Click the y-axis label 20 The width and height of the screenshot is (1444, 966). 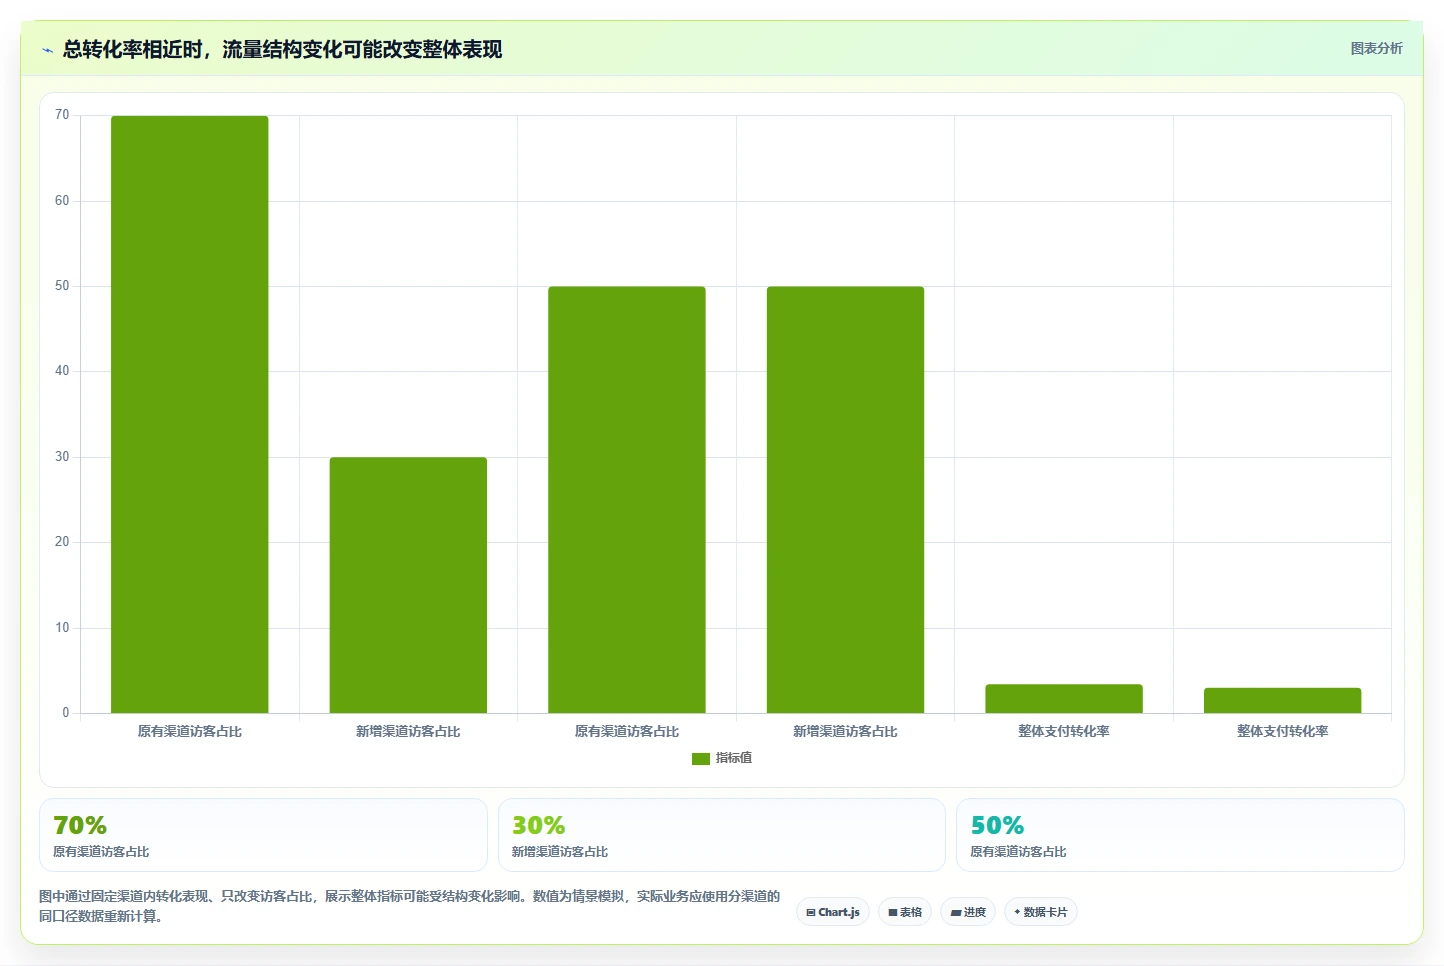pyautogui.click(x=62, y=542)
